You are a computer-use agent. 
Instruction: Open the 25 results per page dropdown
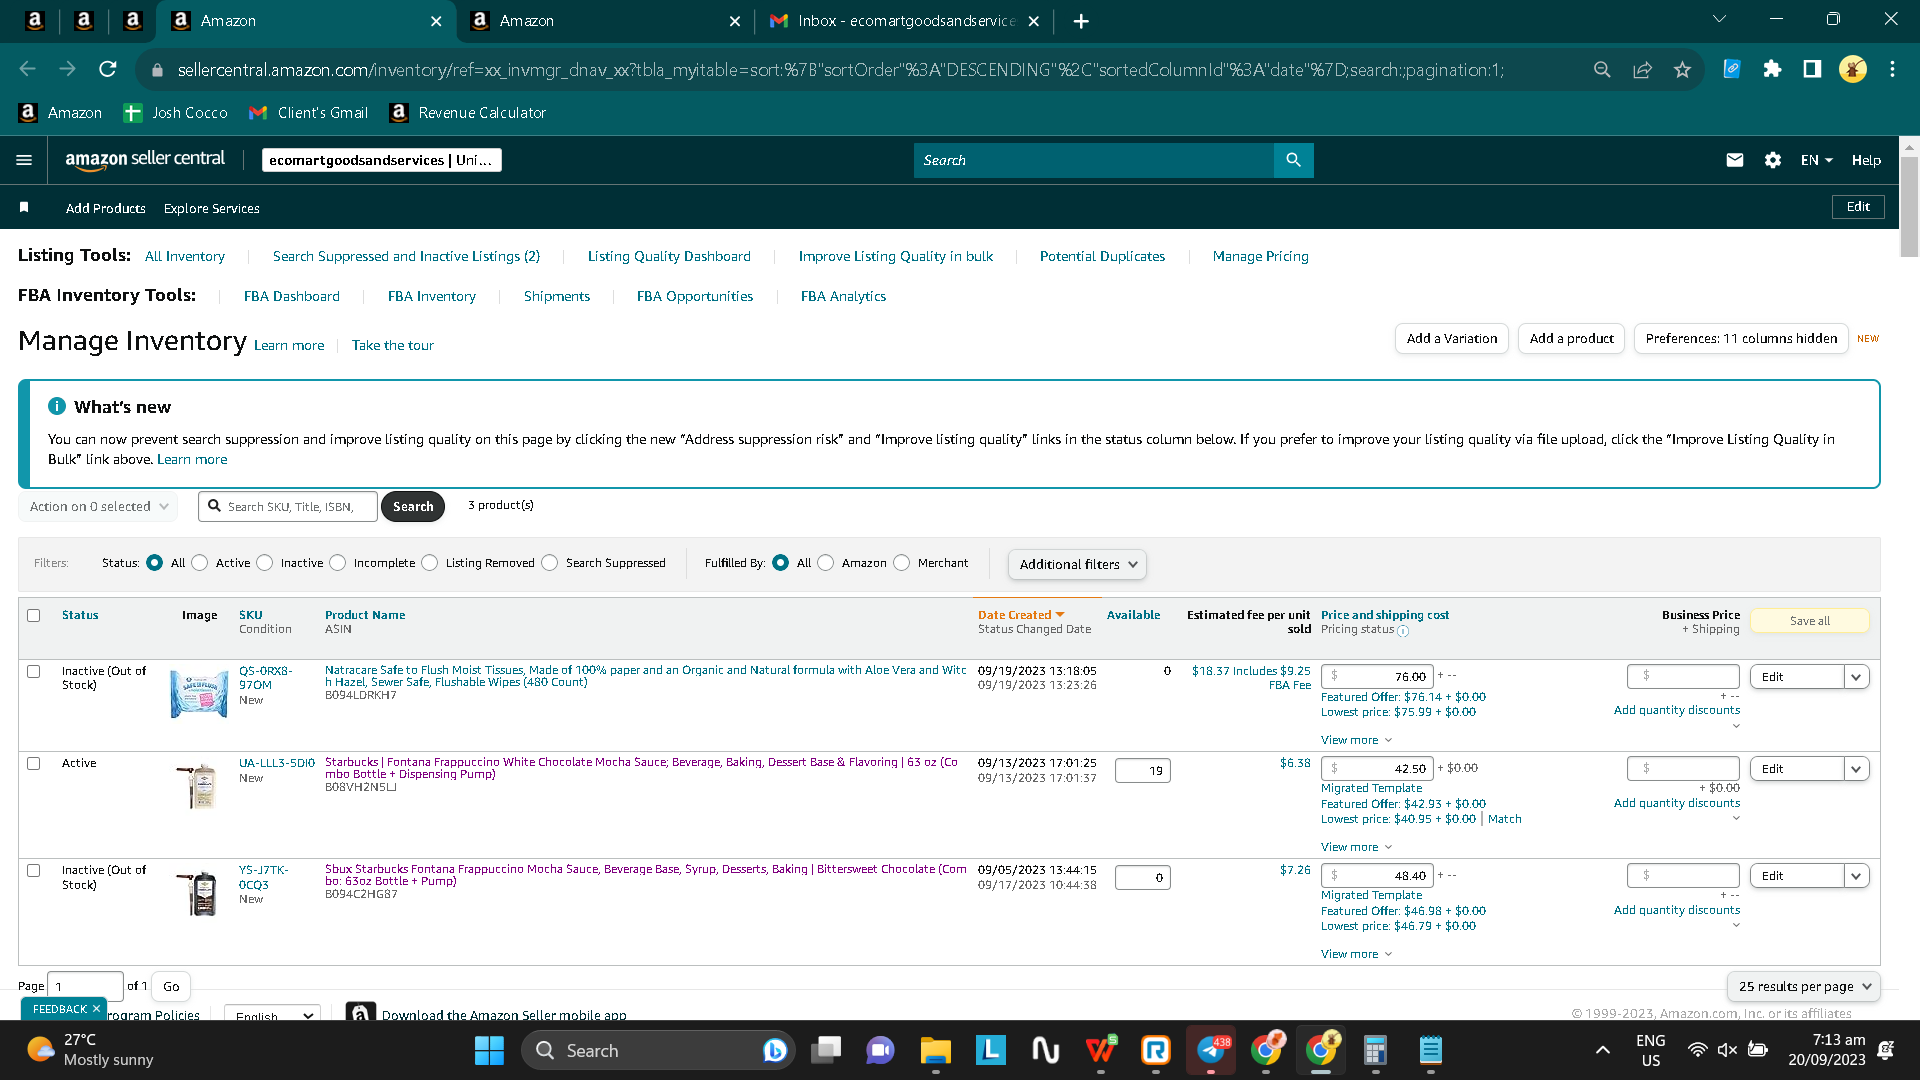1804,986
